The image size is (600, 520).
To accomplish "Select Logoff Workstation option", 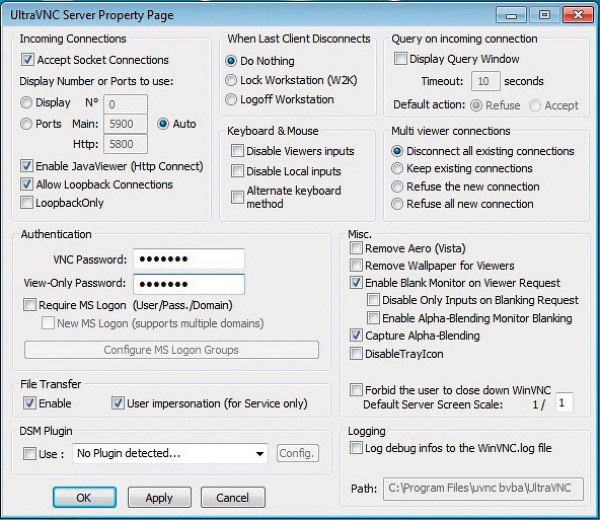I will pyautogui.click(x=231, y=99).
